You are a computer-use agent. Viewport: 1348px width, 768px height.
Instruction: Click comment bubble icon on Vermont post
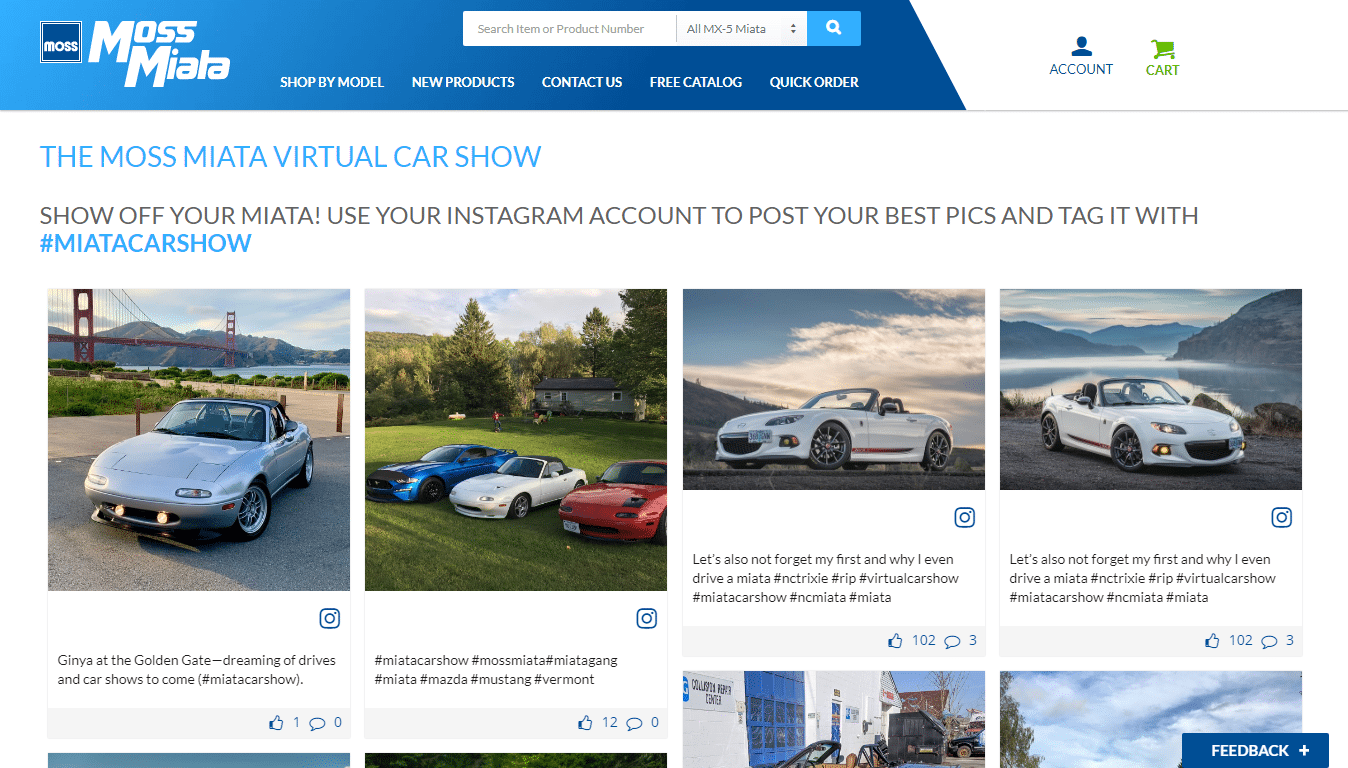tap(634, 723)
